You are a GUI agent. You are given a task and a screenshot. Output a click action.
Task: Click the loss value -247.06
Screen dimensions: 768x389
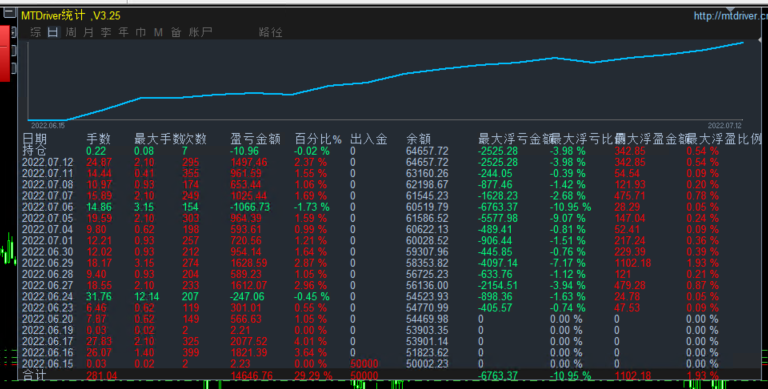coord(247,296)
